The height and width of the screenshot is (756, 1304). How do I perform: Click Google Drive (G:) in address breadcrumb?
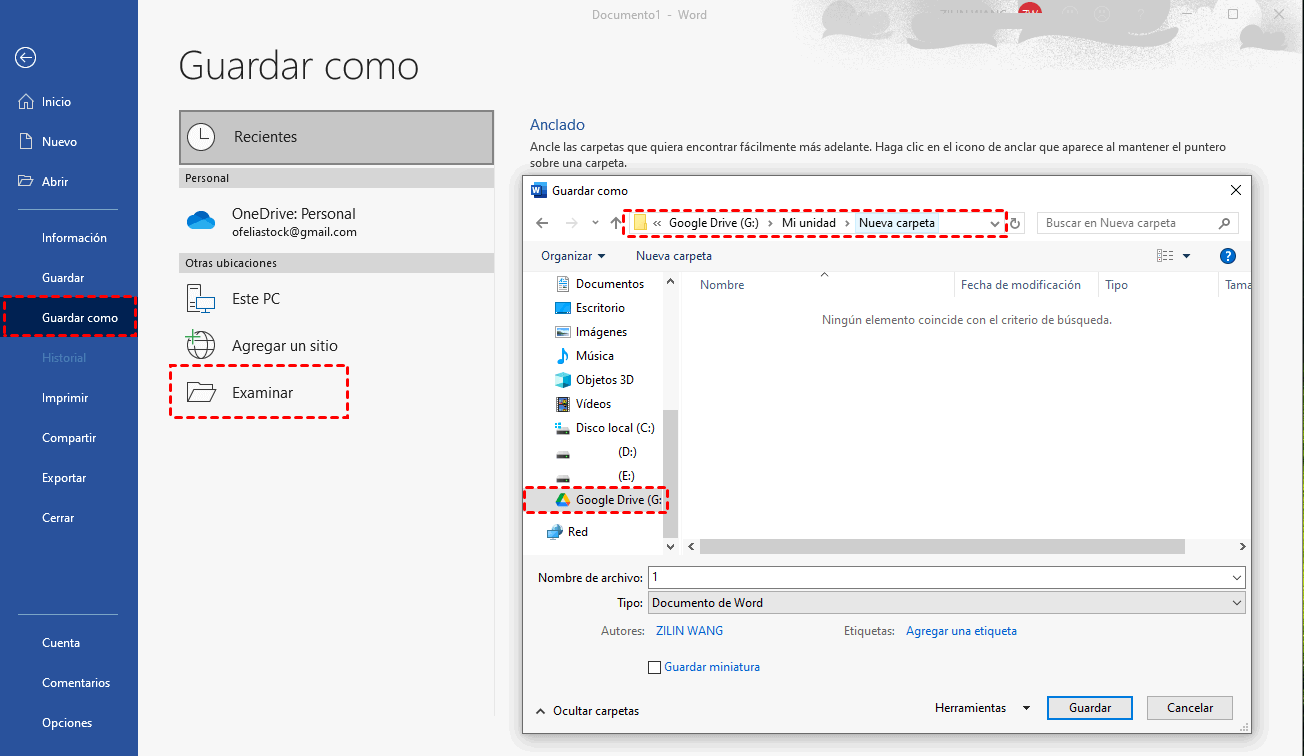pos(714,223)
